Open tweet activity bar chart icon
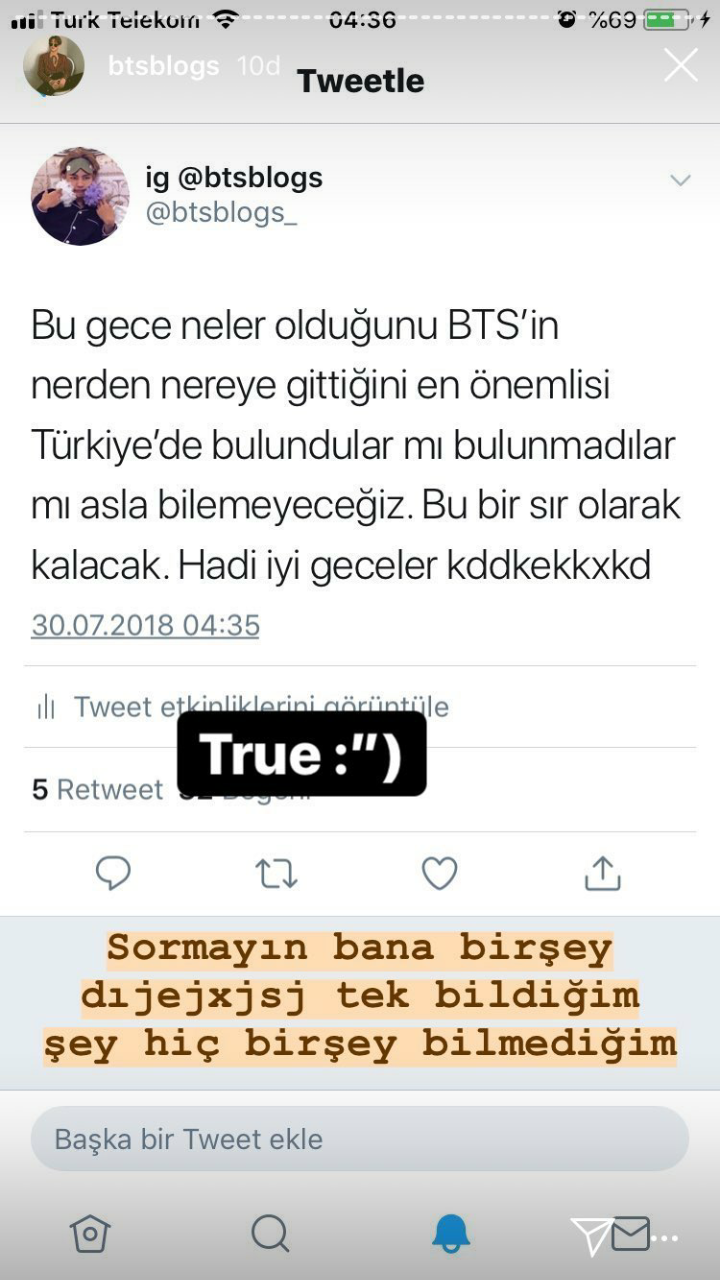Viewport: 720px width, 1280px height. (x=46, y=707)
